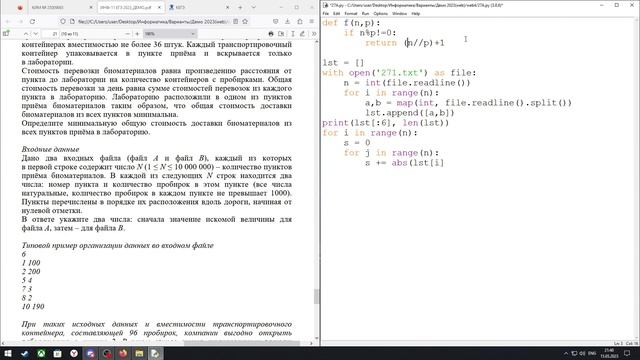Screen dimensions: 640x360
Task: Open the PDF zoom level dropdown
Action: tap(170, 33)
